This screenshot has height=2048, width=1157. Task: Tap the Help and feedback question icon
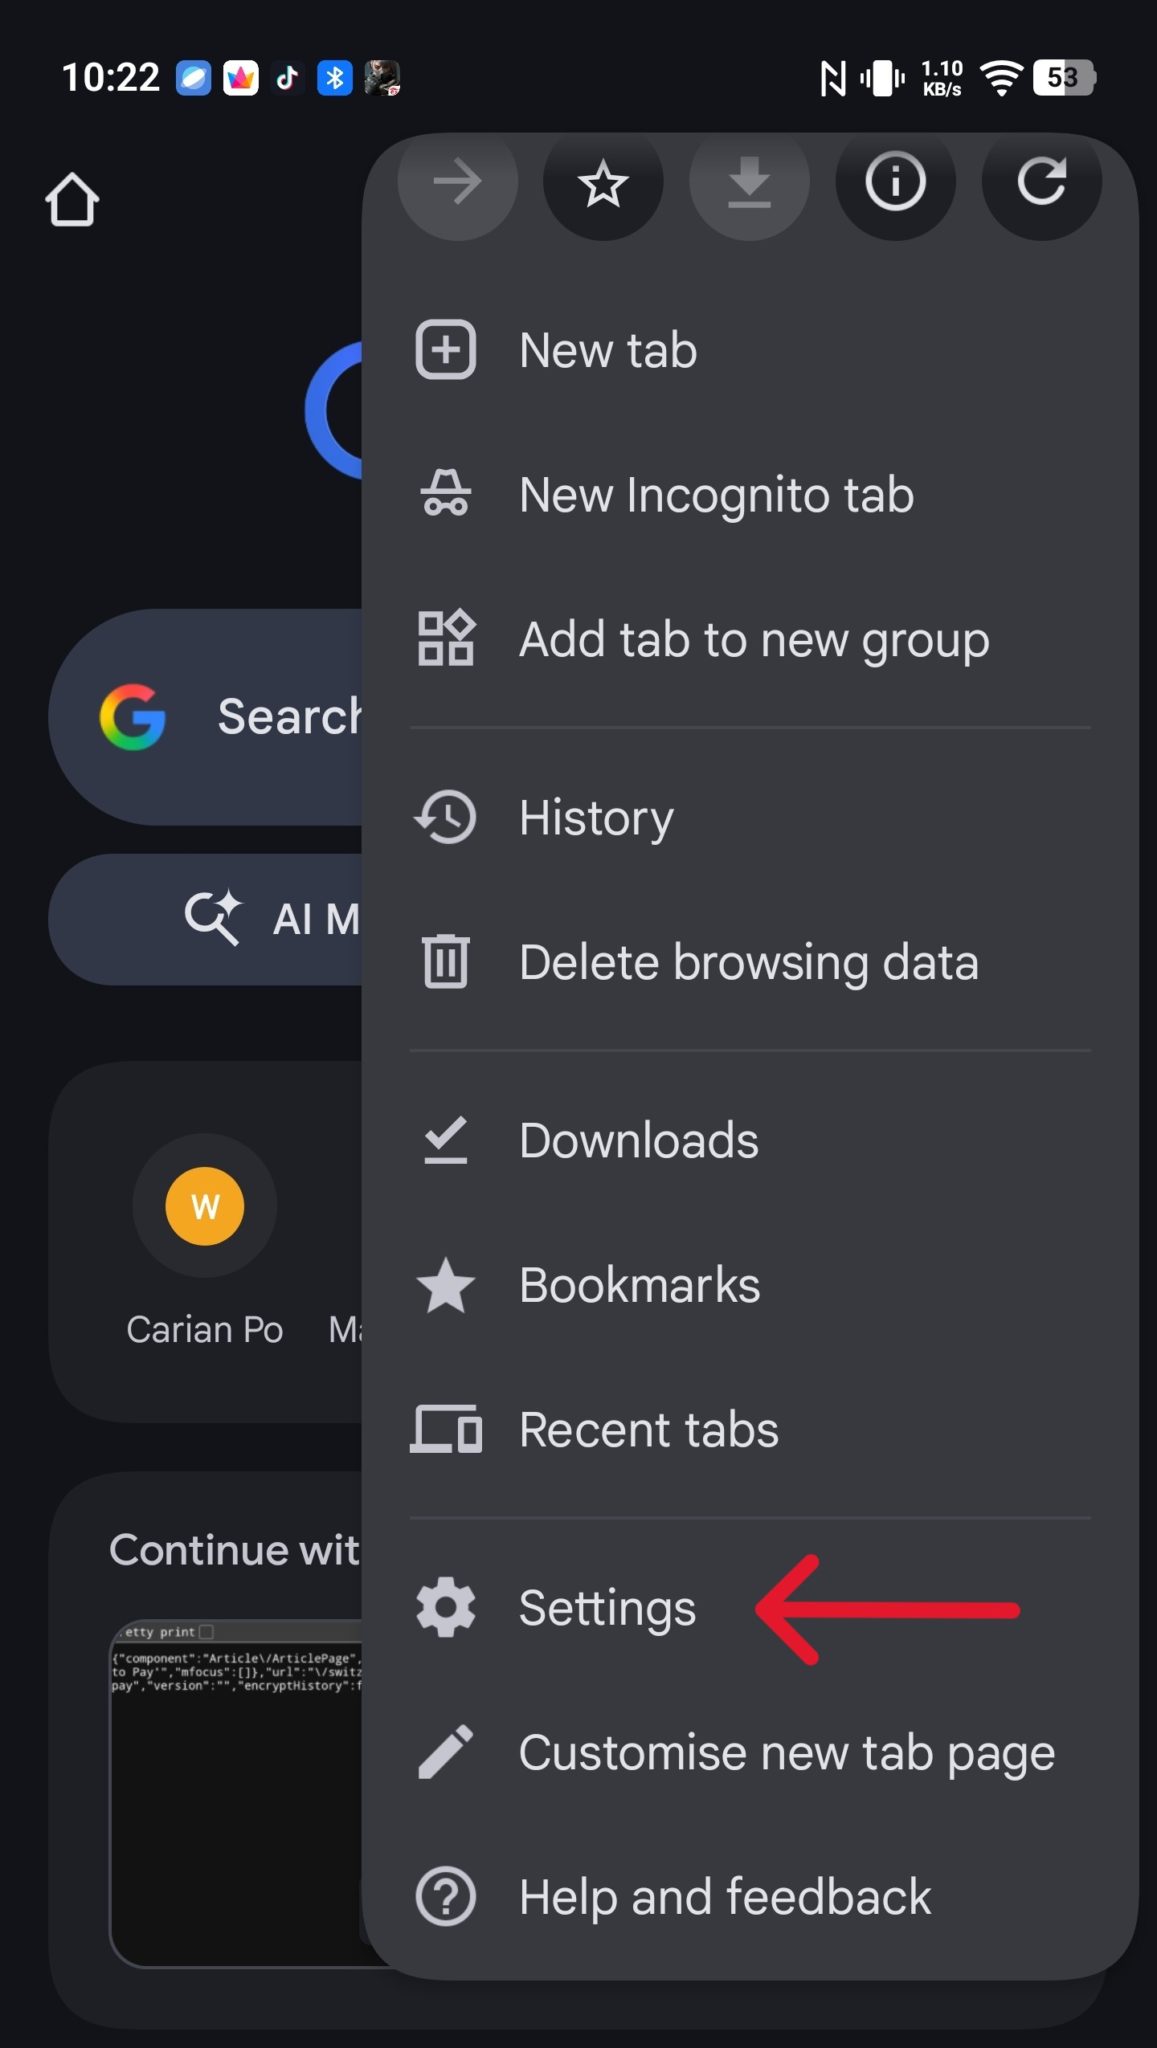[446, 1896]
